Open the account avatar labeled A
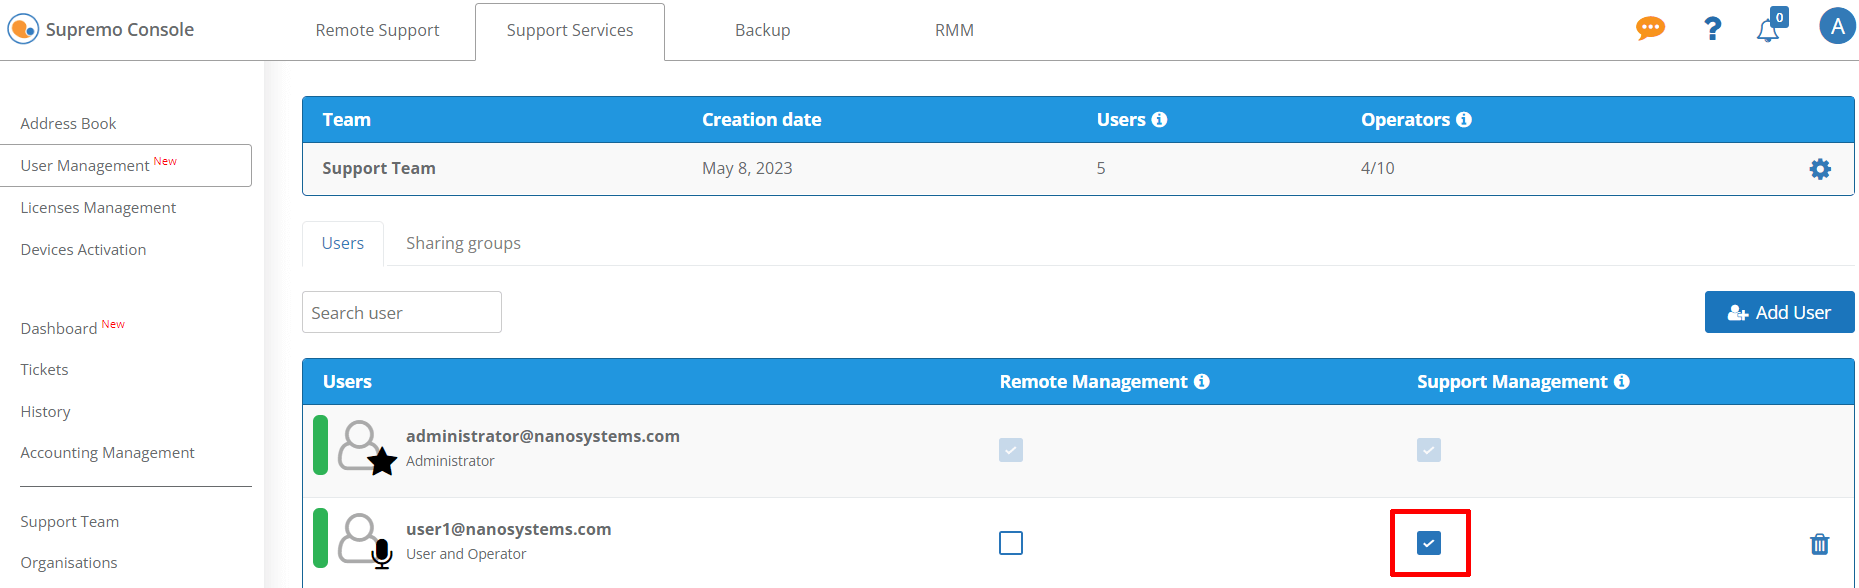Screen dimensions: 1859x588 pyautogui.click(x=1837, y=26)
